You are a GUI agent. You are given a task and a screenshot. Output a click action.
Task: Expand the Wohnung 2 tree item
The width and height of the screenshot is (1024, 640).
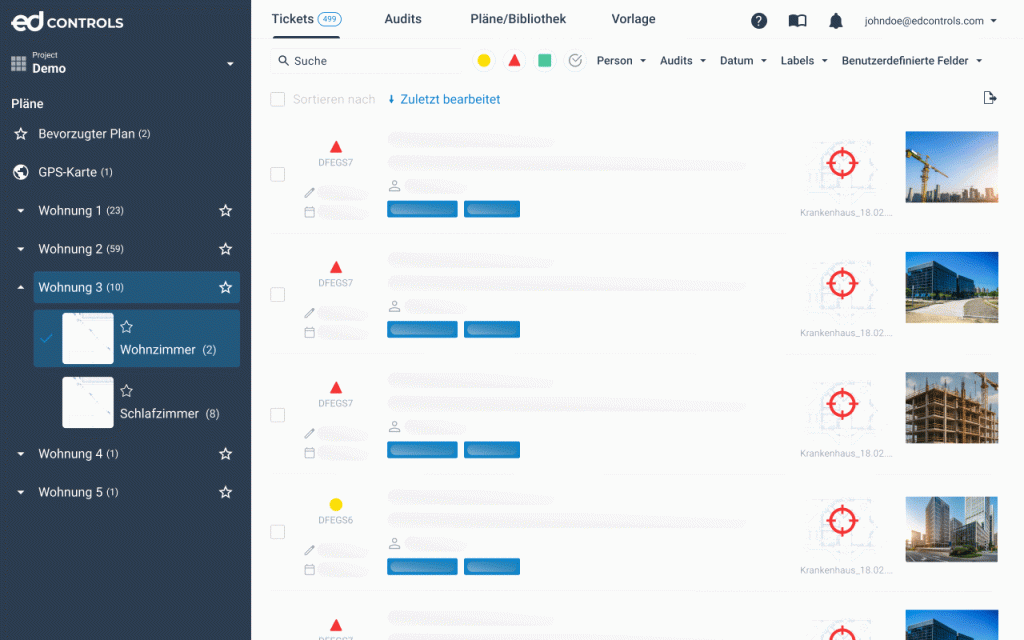point(21,249)
